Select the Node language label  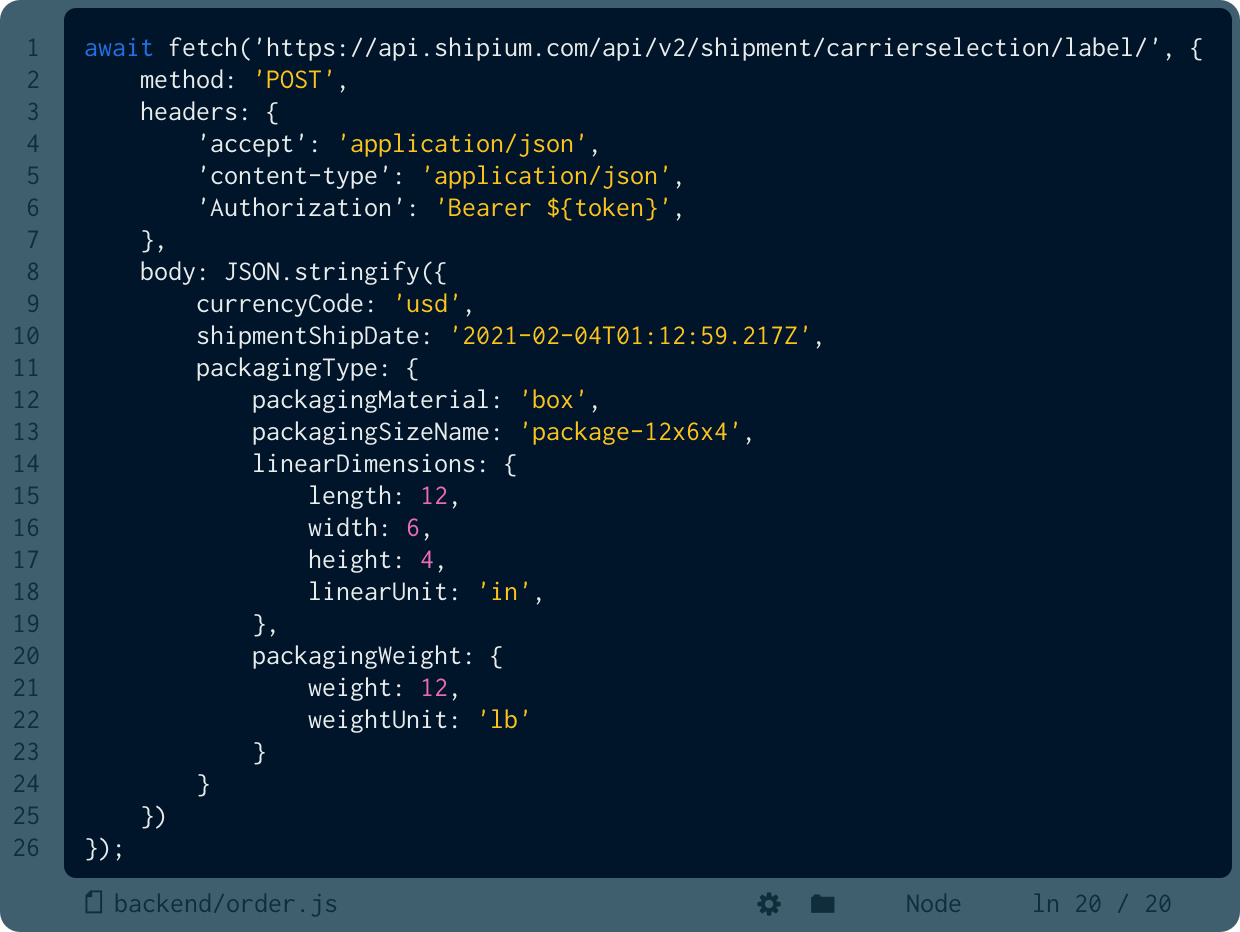[933, 904]
